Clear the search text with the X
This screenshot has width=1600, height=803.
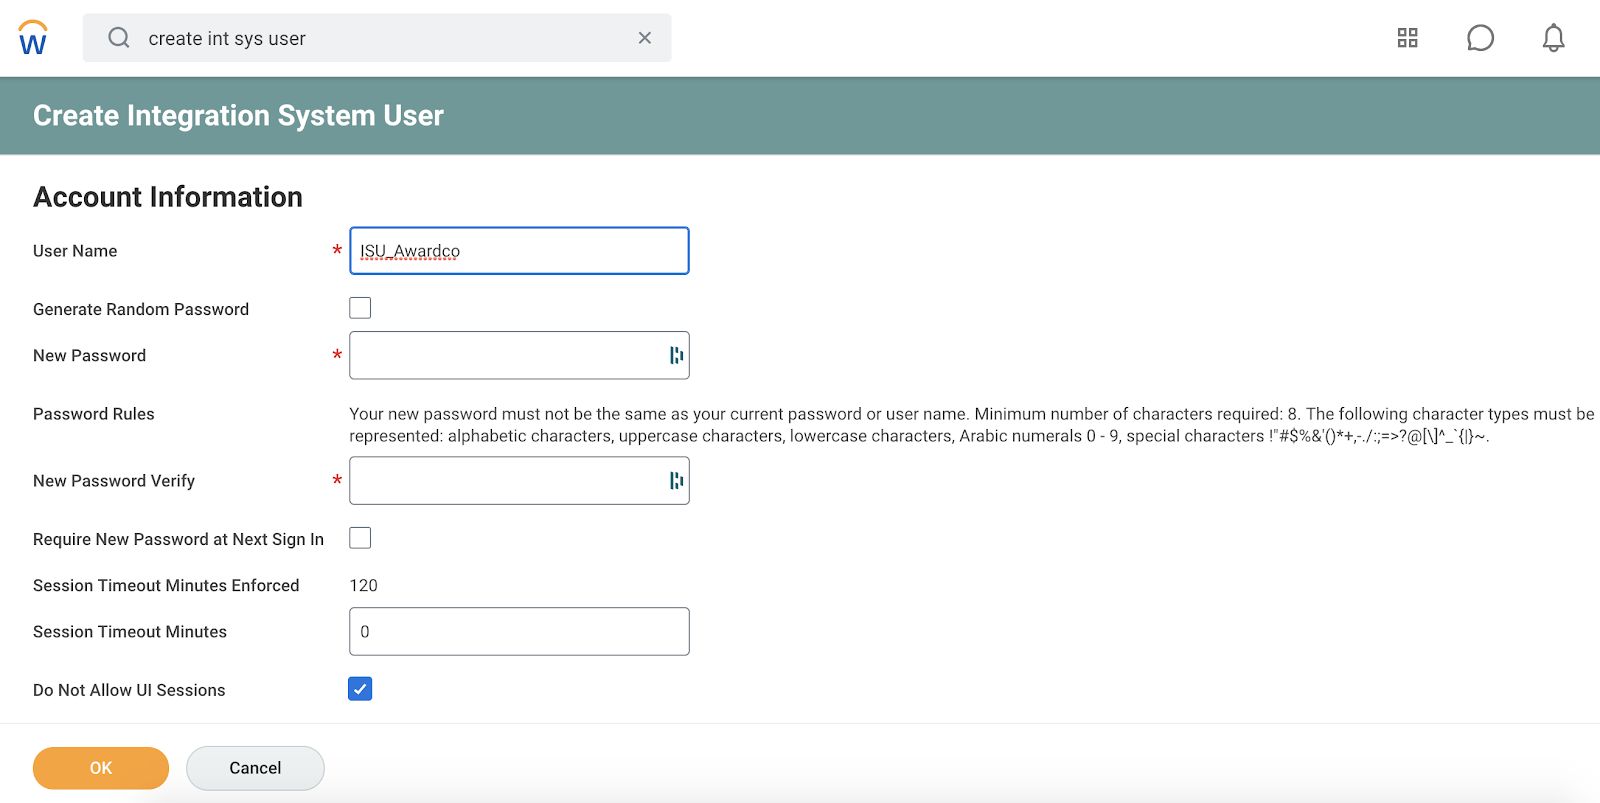pyautogui.click(x=645, y=38)
